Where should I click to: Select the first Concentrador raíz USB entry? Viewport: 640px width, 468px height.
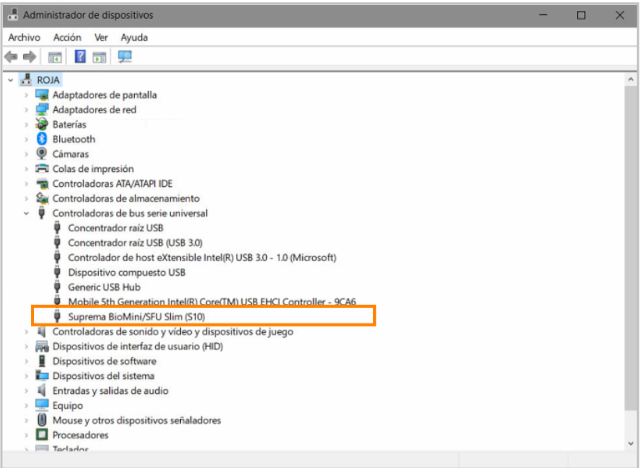click(116, 228)
